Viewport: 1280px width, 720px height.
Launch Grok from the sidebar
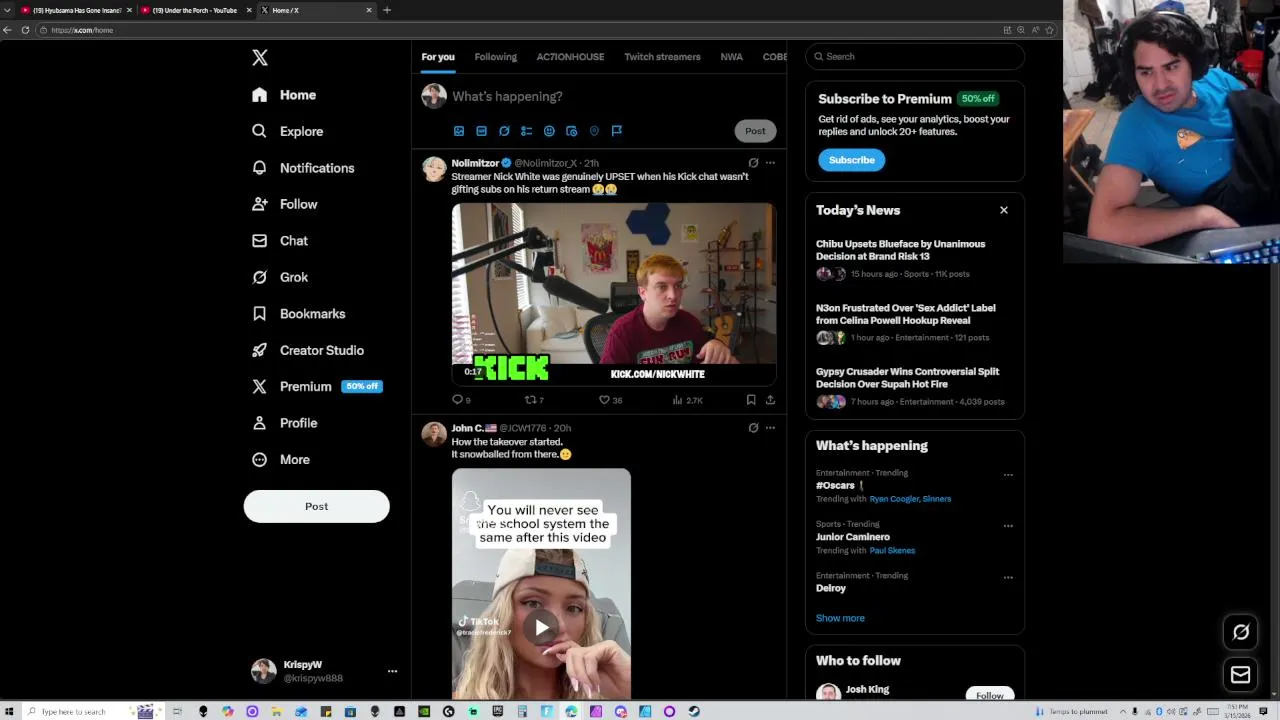point(280,277)
